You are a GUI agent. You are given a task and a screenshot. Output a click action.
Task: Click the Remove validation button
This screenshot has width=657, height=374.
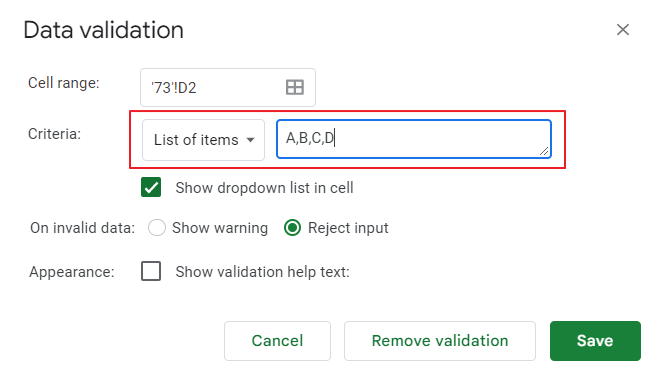pyautogui.click(x=440, y=340)
